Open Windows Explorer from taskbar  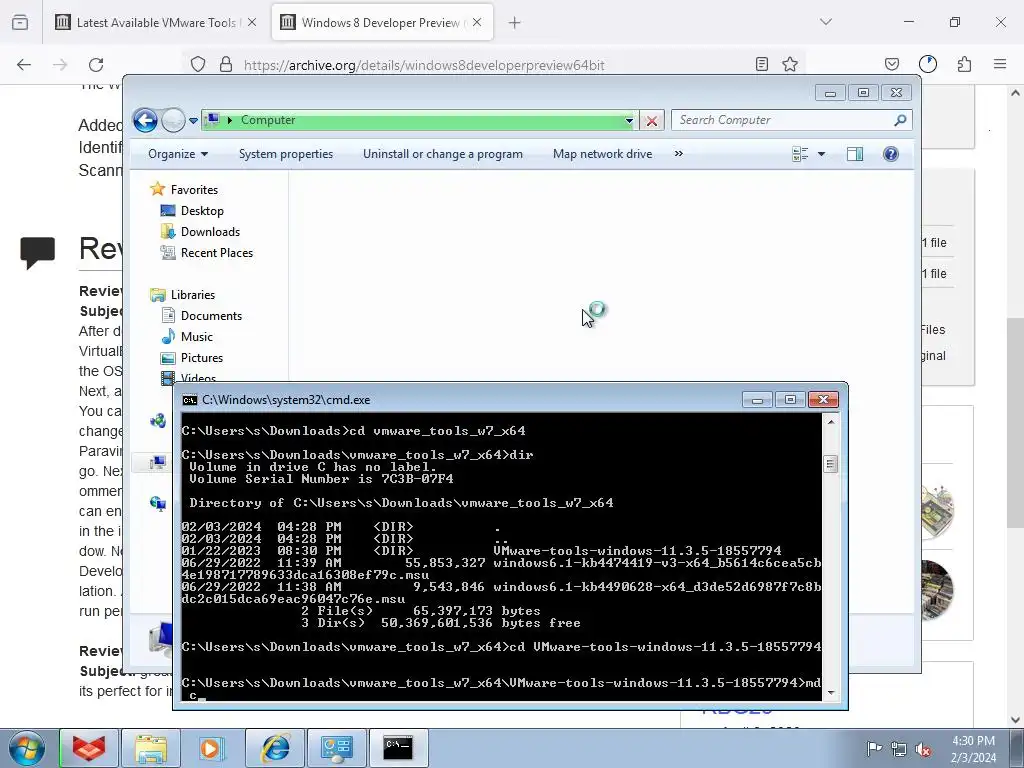point(151,748)
